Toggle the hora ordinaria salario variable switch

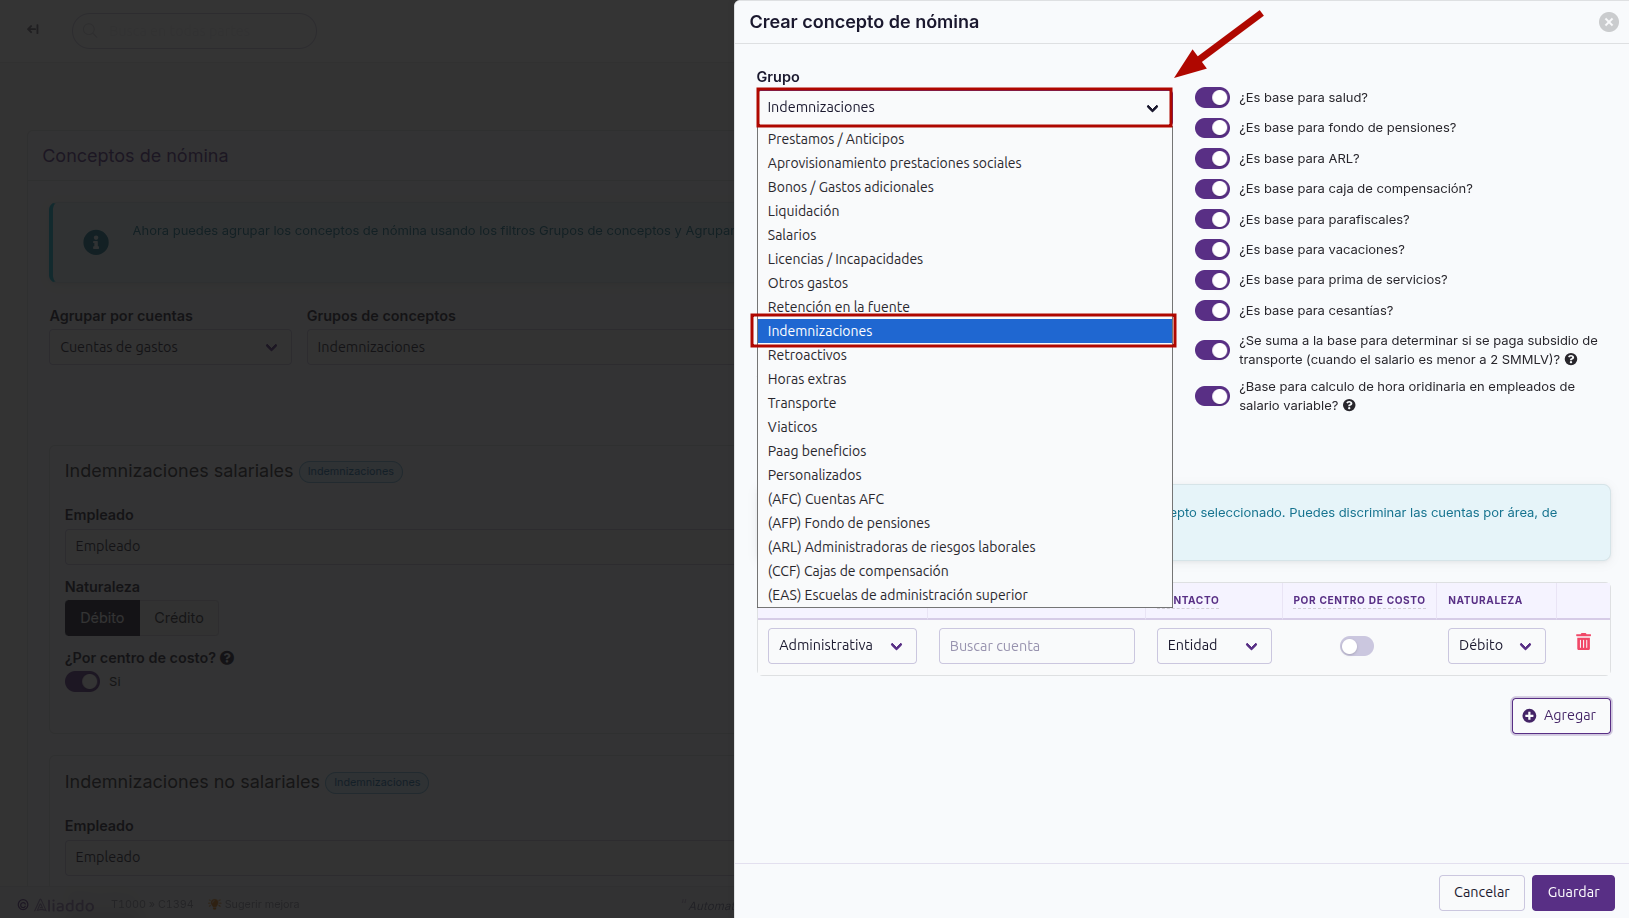pyautogui.click(x=1212, y=396)
